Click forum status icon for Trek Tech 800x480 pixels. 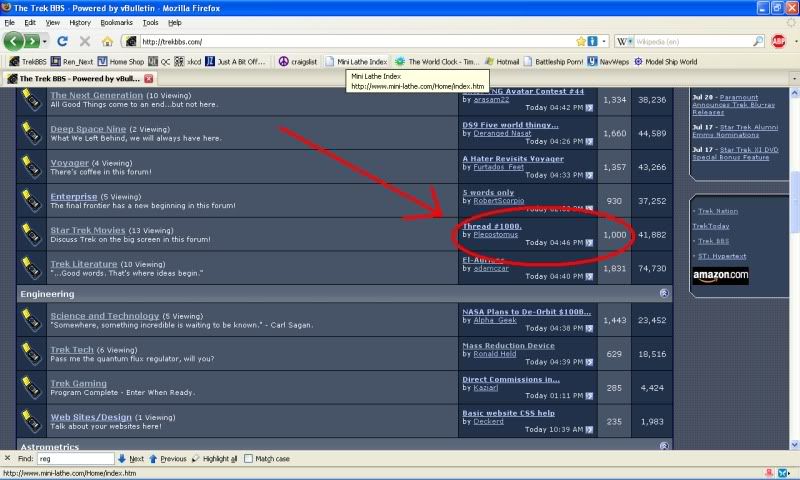click(x=32, y=353)
